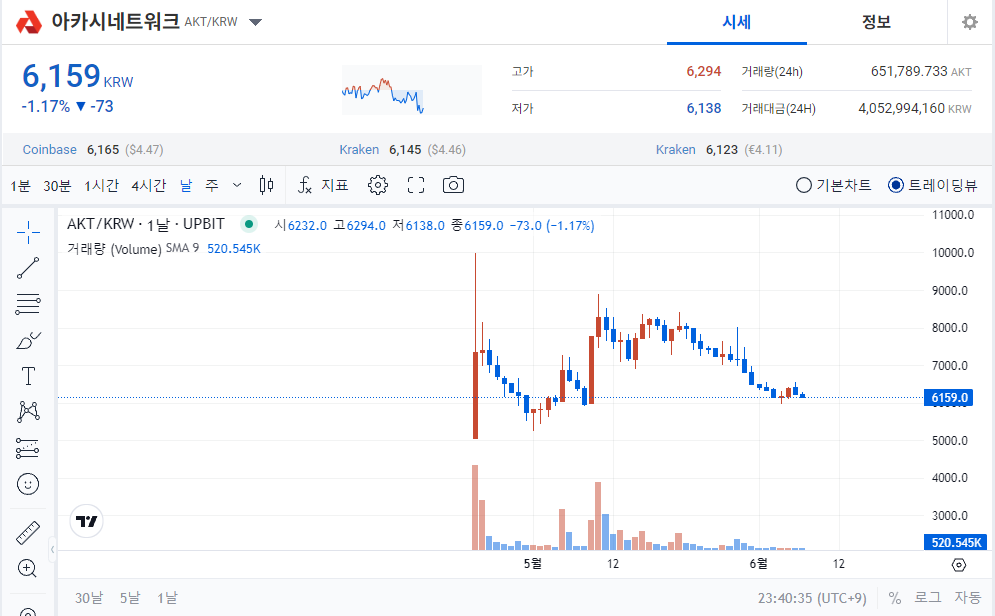The height and width of the screenshot is (616, 995).
Task: Select the 1분 interval
Action: 20,186
